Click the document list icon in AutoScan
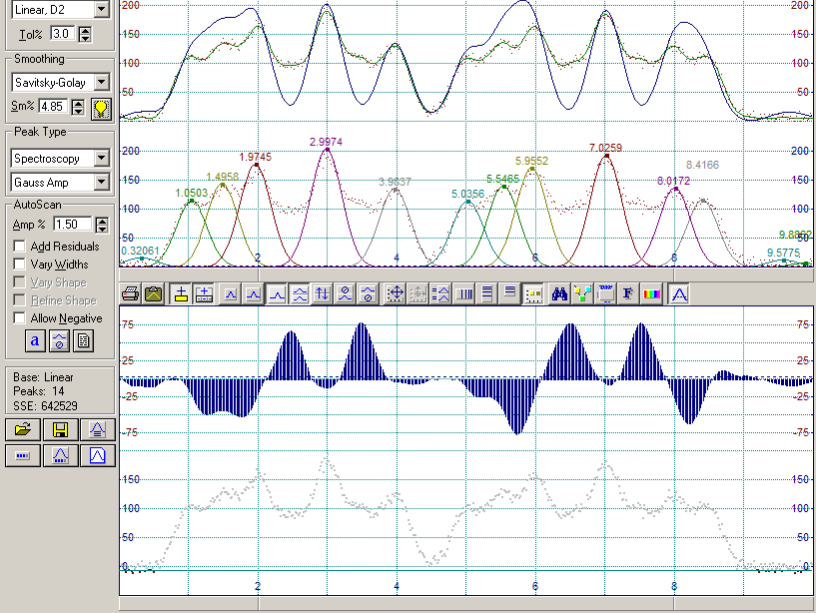 [84, 341]
